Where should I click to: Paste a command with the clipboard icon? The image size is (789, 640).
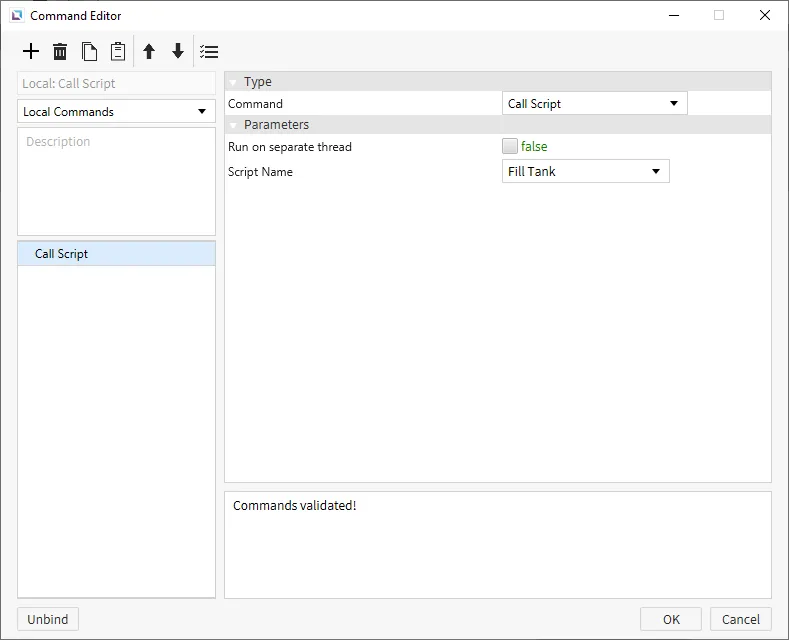pos(118,52)
